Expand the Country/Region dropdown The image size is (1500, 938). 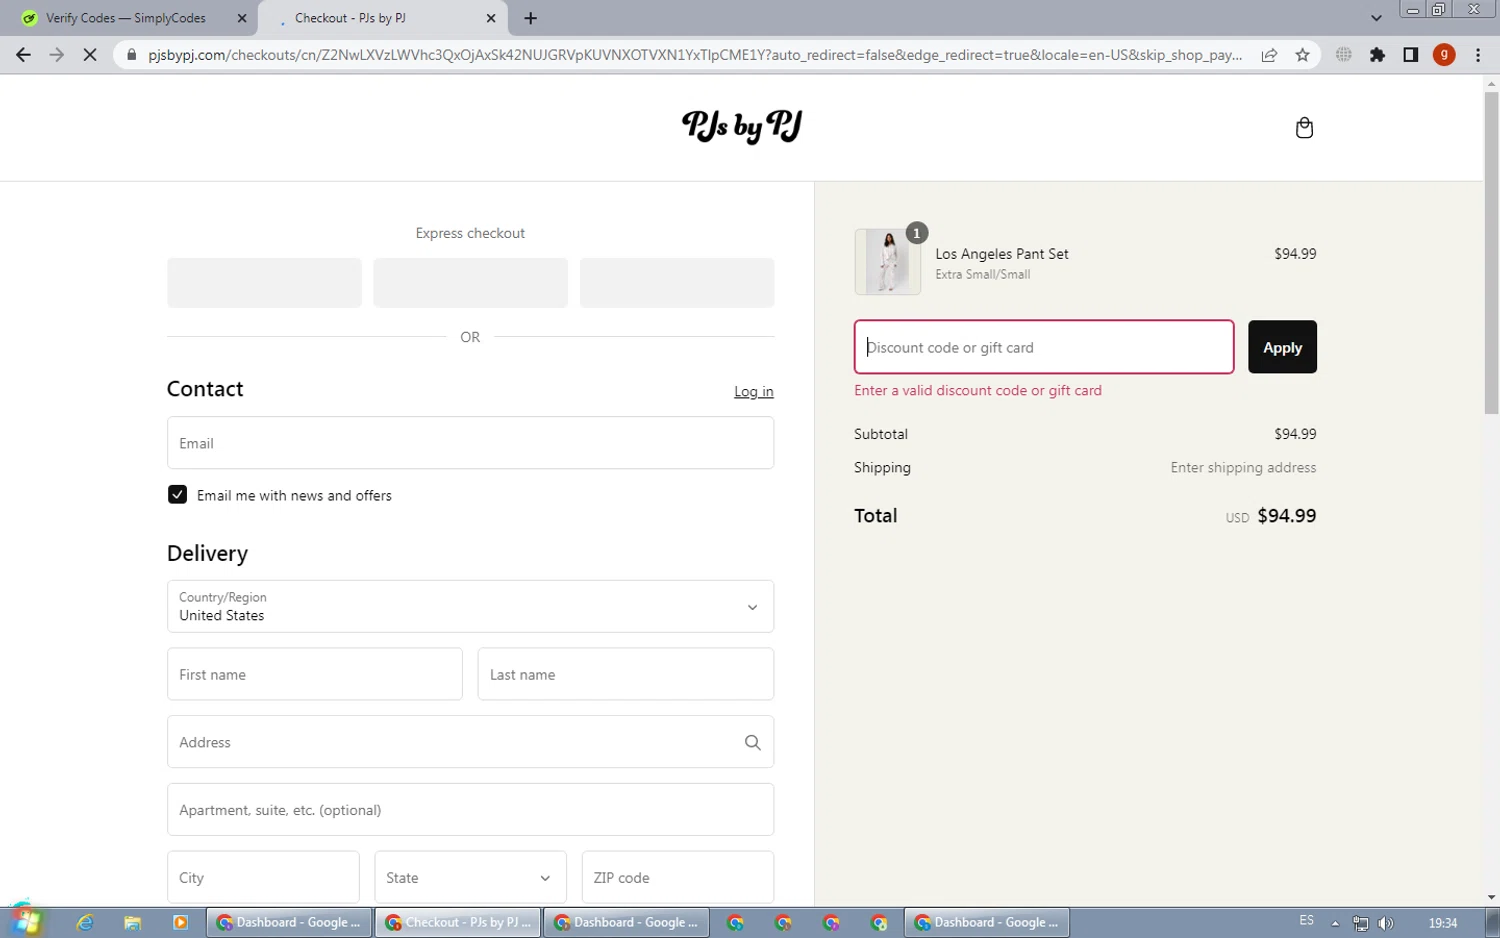pyautogui.click(x=470, y=606)
